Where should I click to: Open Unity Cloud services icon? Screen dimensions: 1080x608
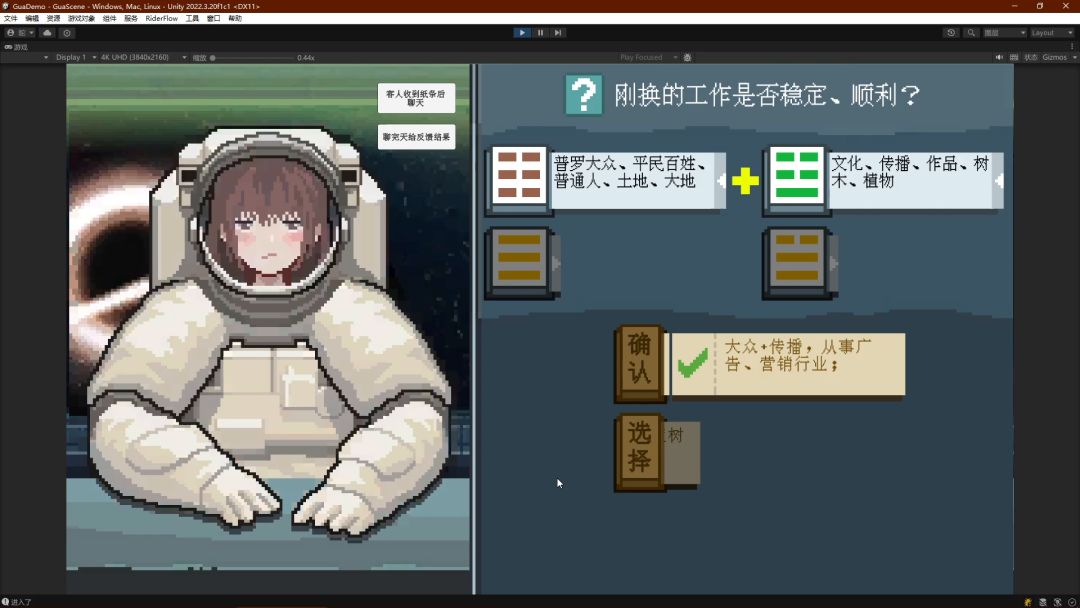click(47, 33)
